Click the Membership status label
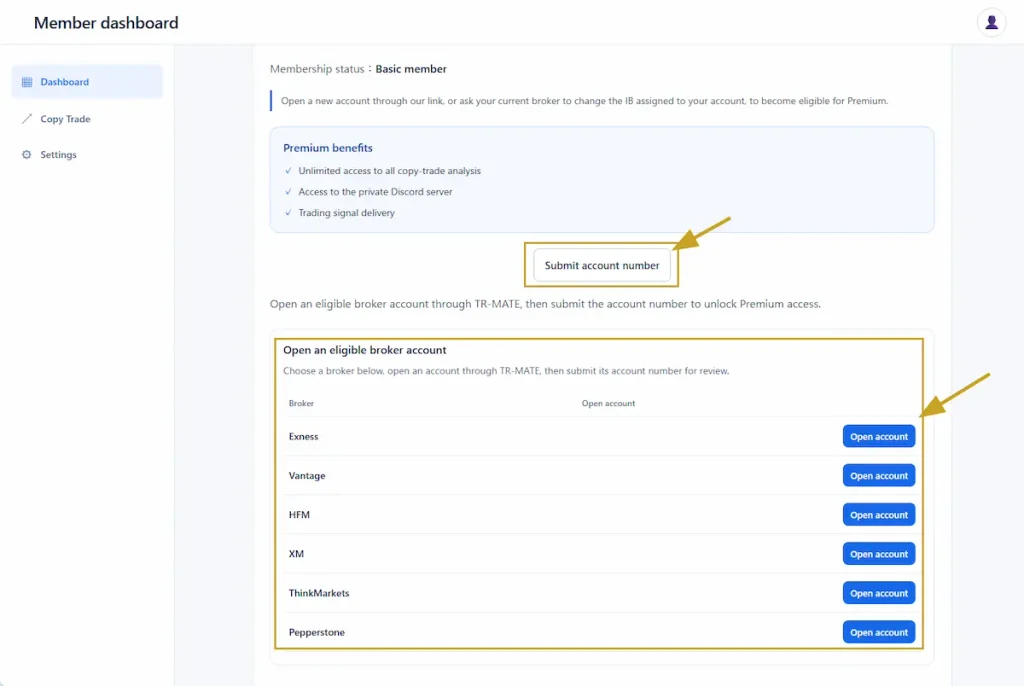The height and width of the screenshot is (686, 1024). point(317,69)
